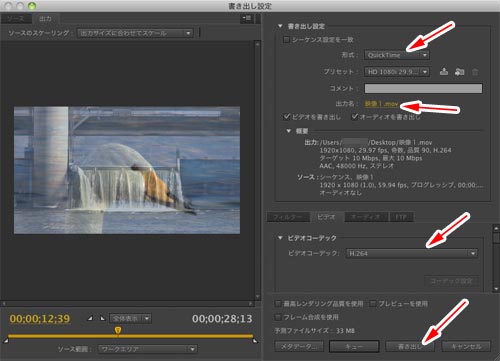The image size is (500, 361).
Task: Click the save preset icon
Action: (444, 71)
